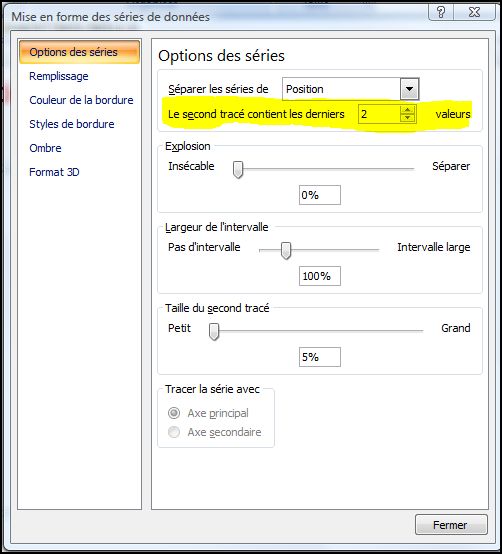Close the dialog with the X icon

(474, 12)
